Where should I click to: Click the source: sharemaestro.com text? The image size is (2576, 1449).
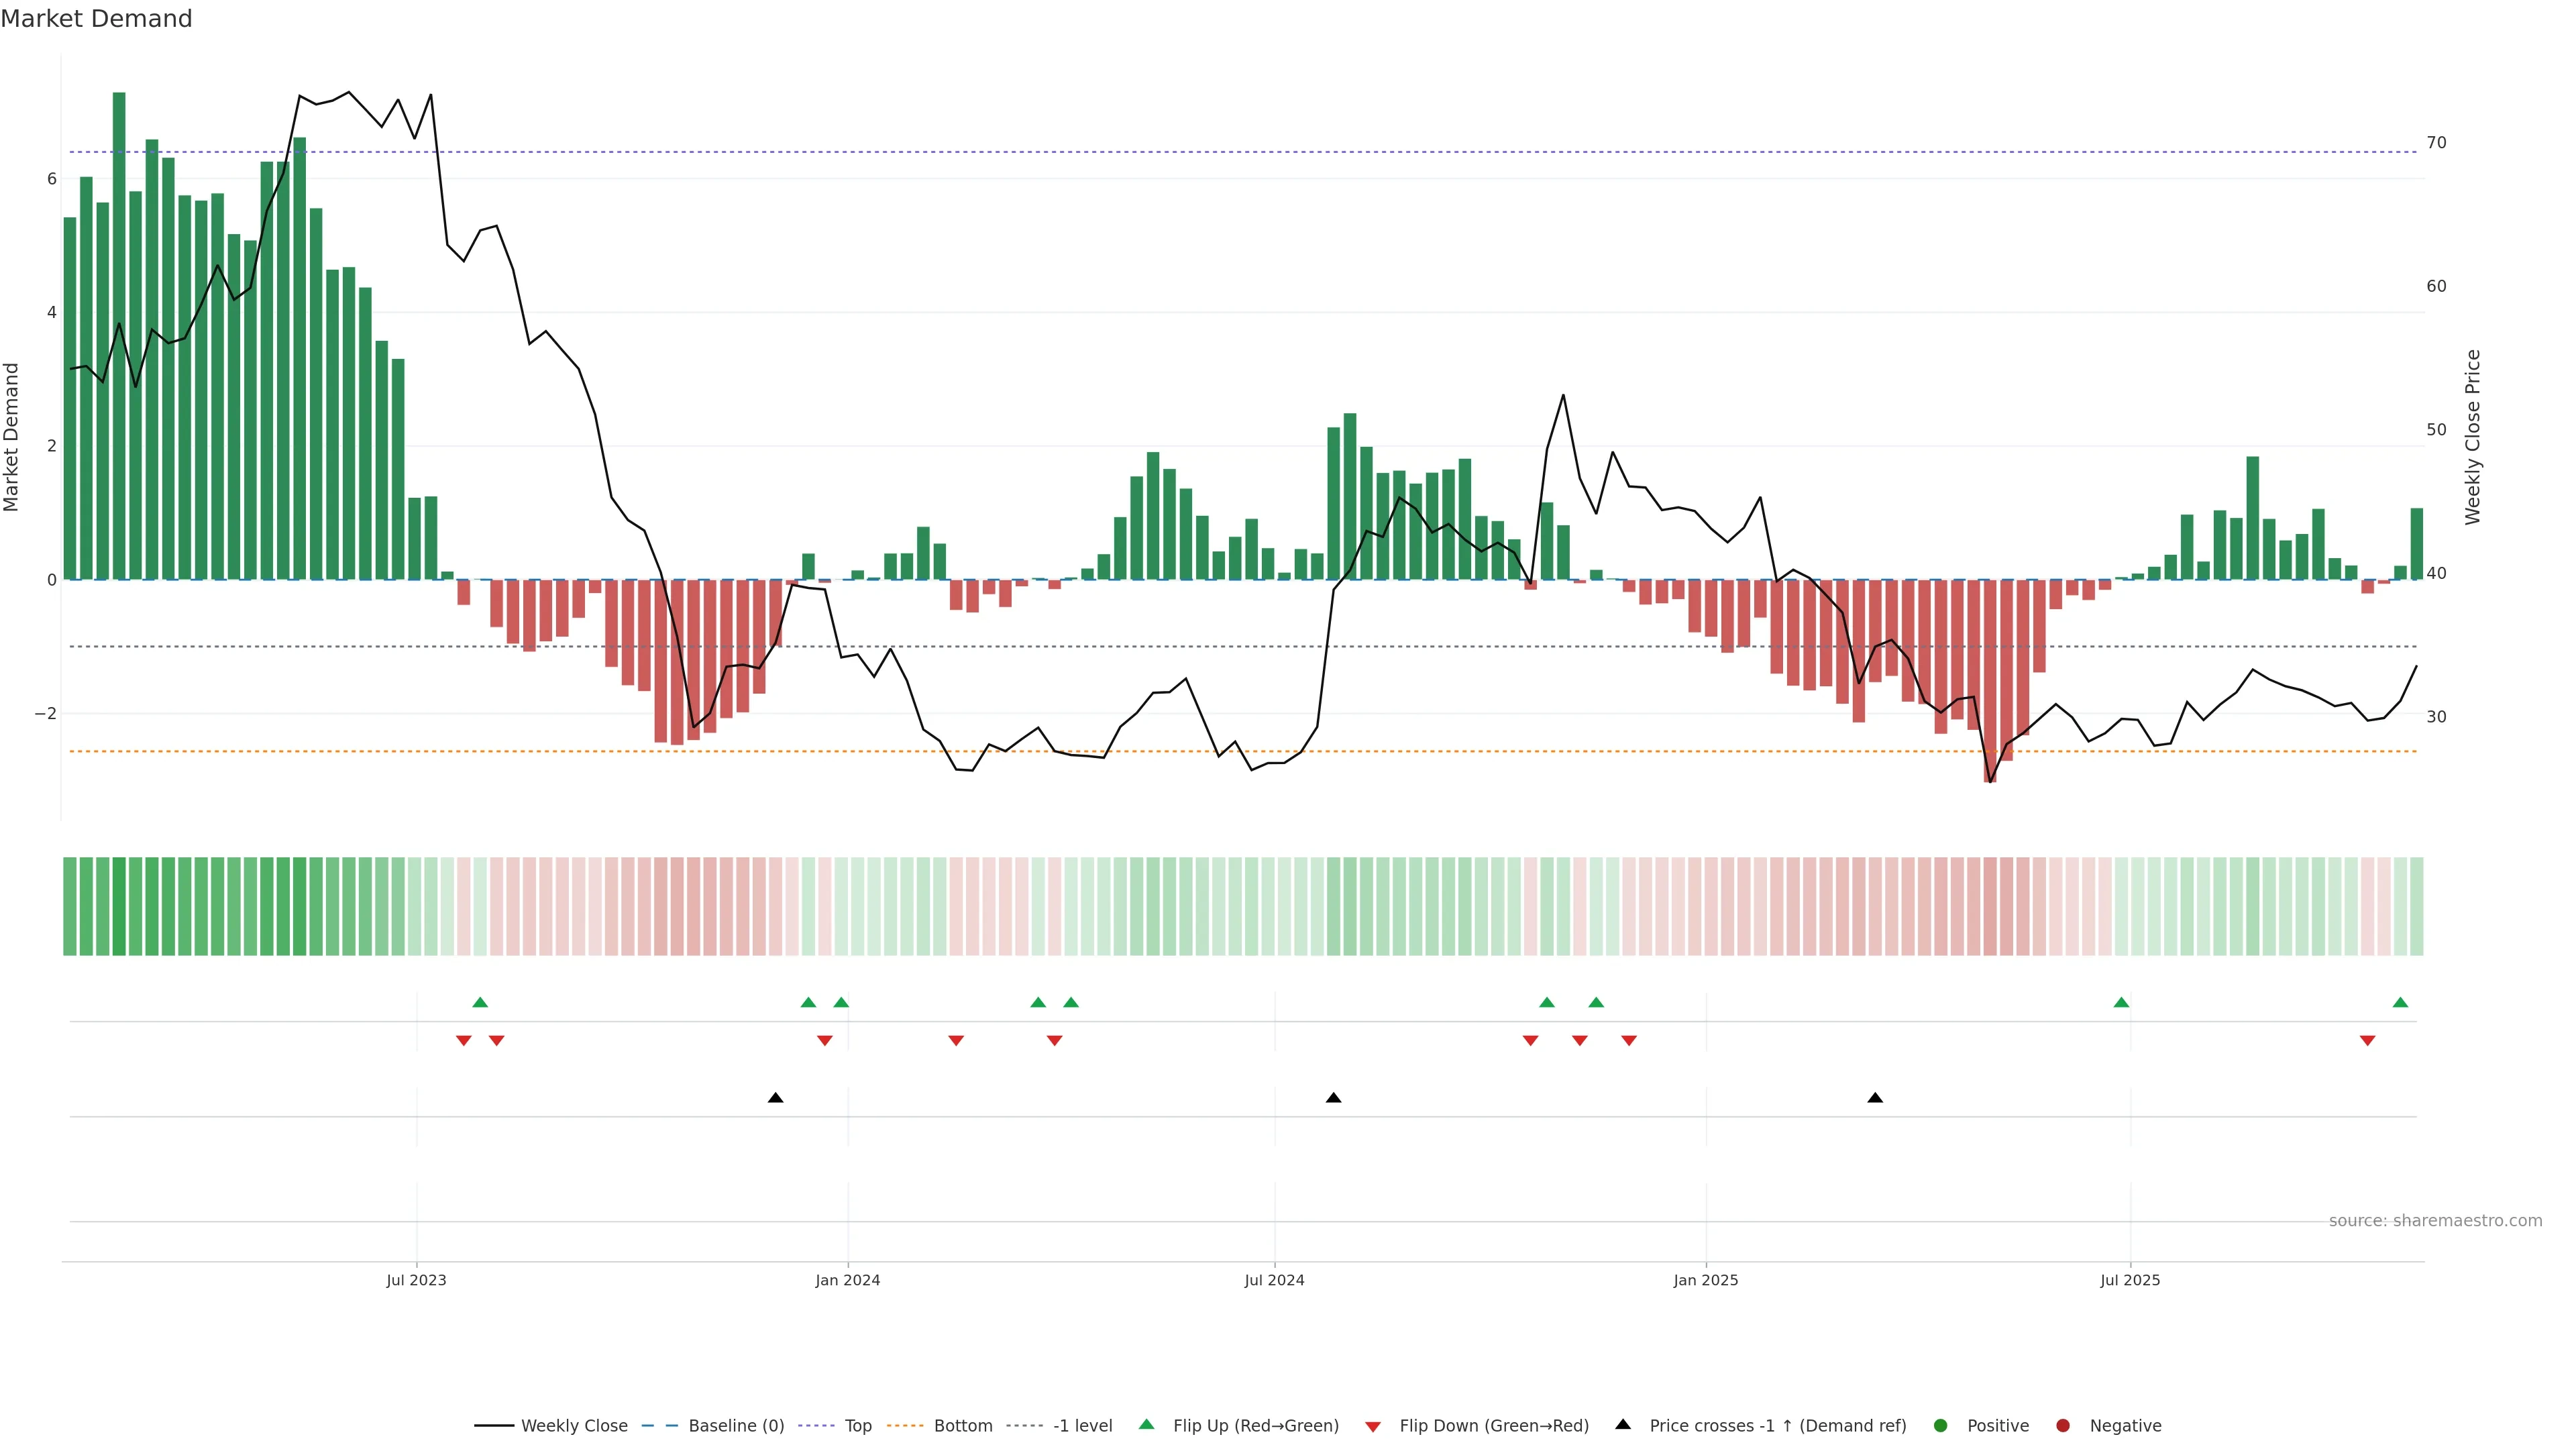[x=2435, y=1220]
